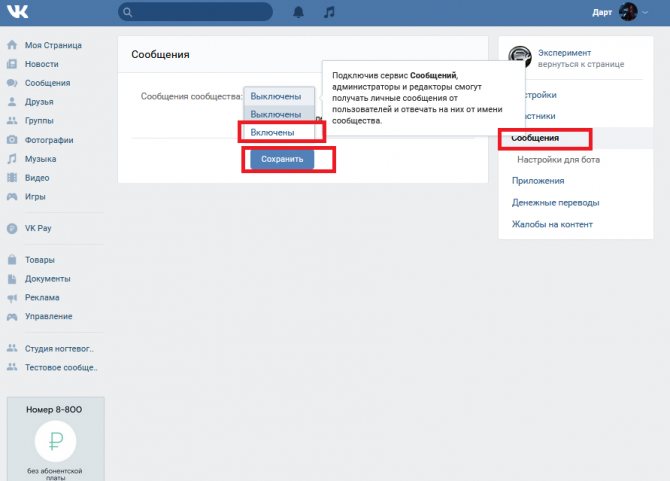
Task: Click the file icon beside Документы
Action: [x=12, y=279]
